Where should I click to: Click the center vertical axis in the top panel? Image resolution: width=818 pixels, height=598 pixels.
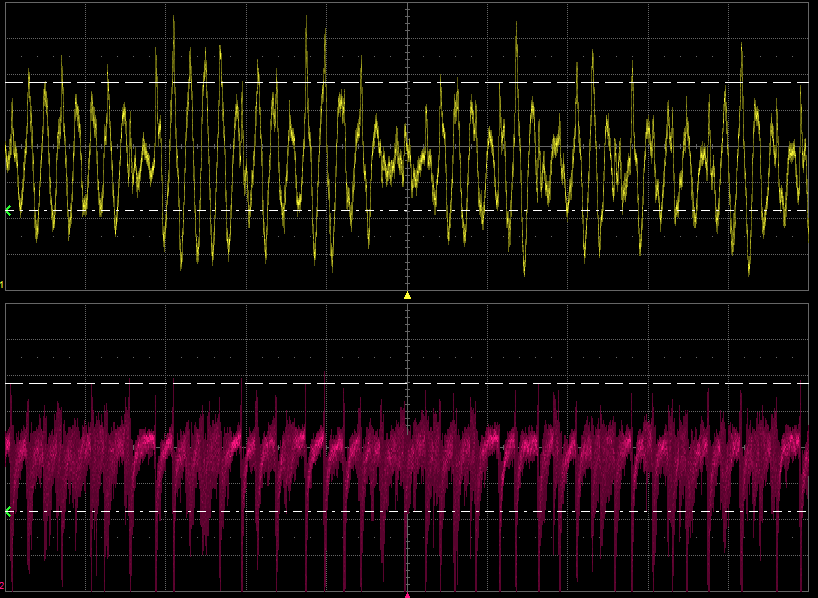[407, 60]
